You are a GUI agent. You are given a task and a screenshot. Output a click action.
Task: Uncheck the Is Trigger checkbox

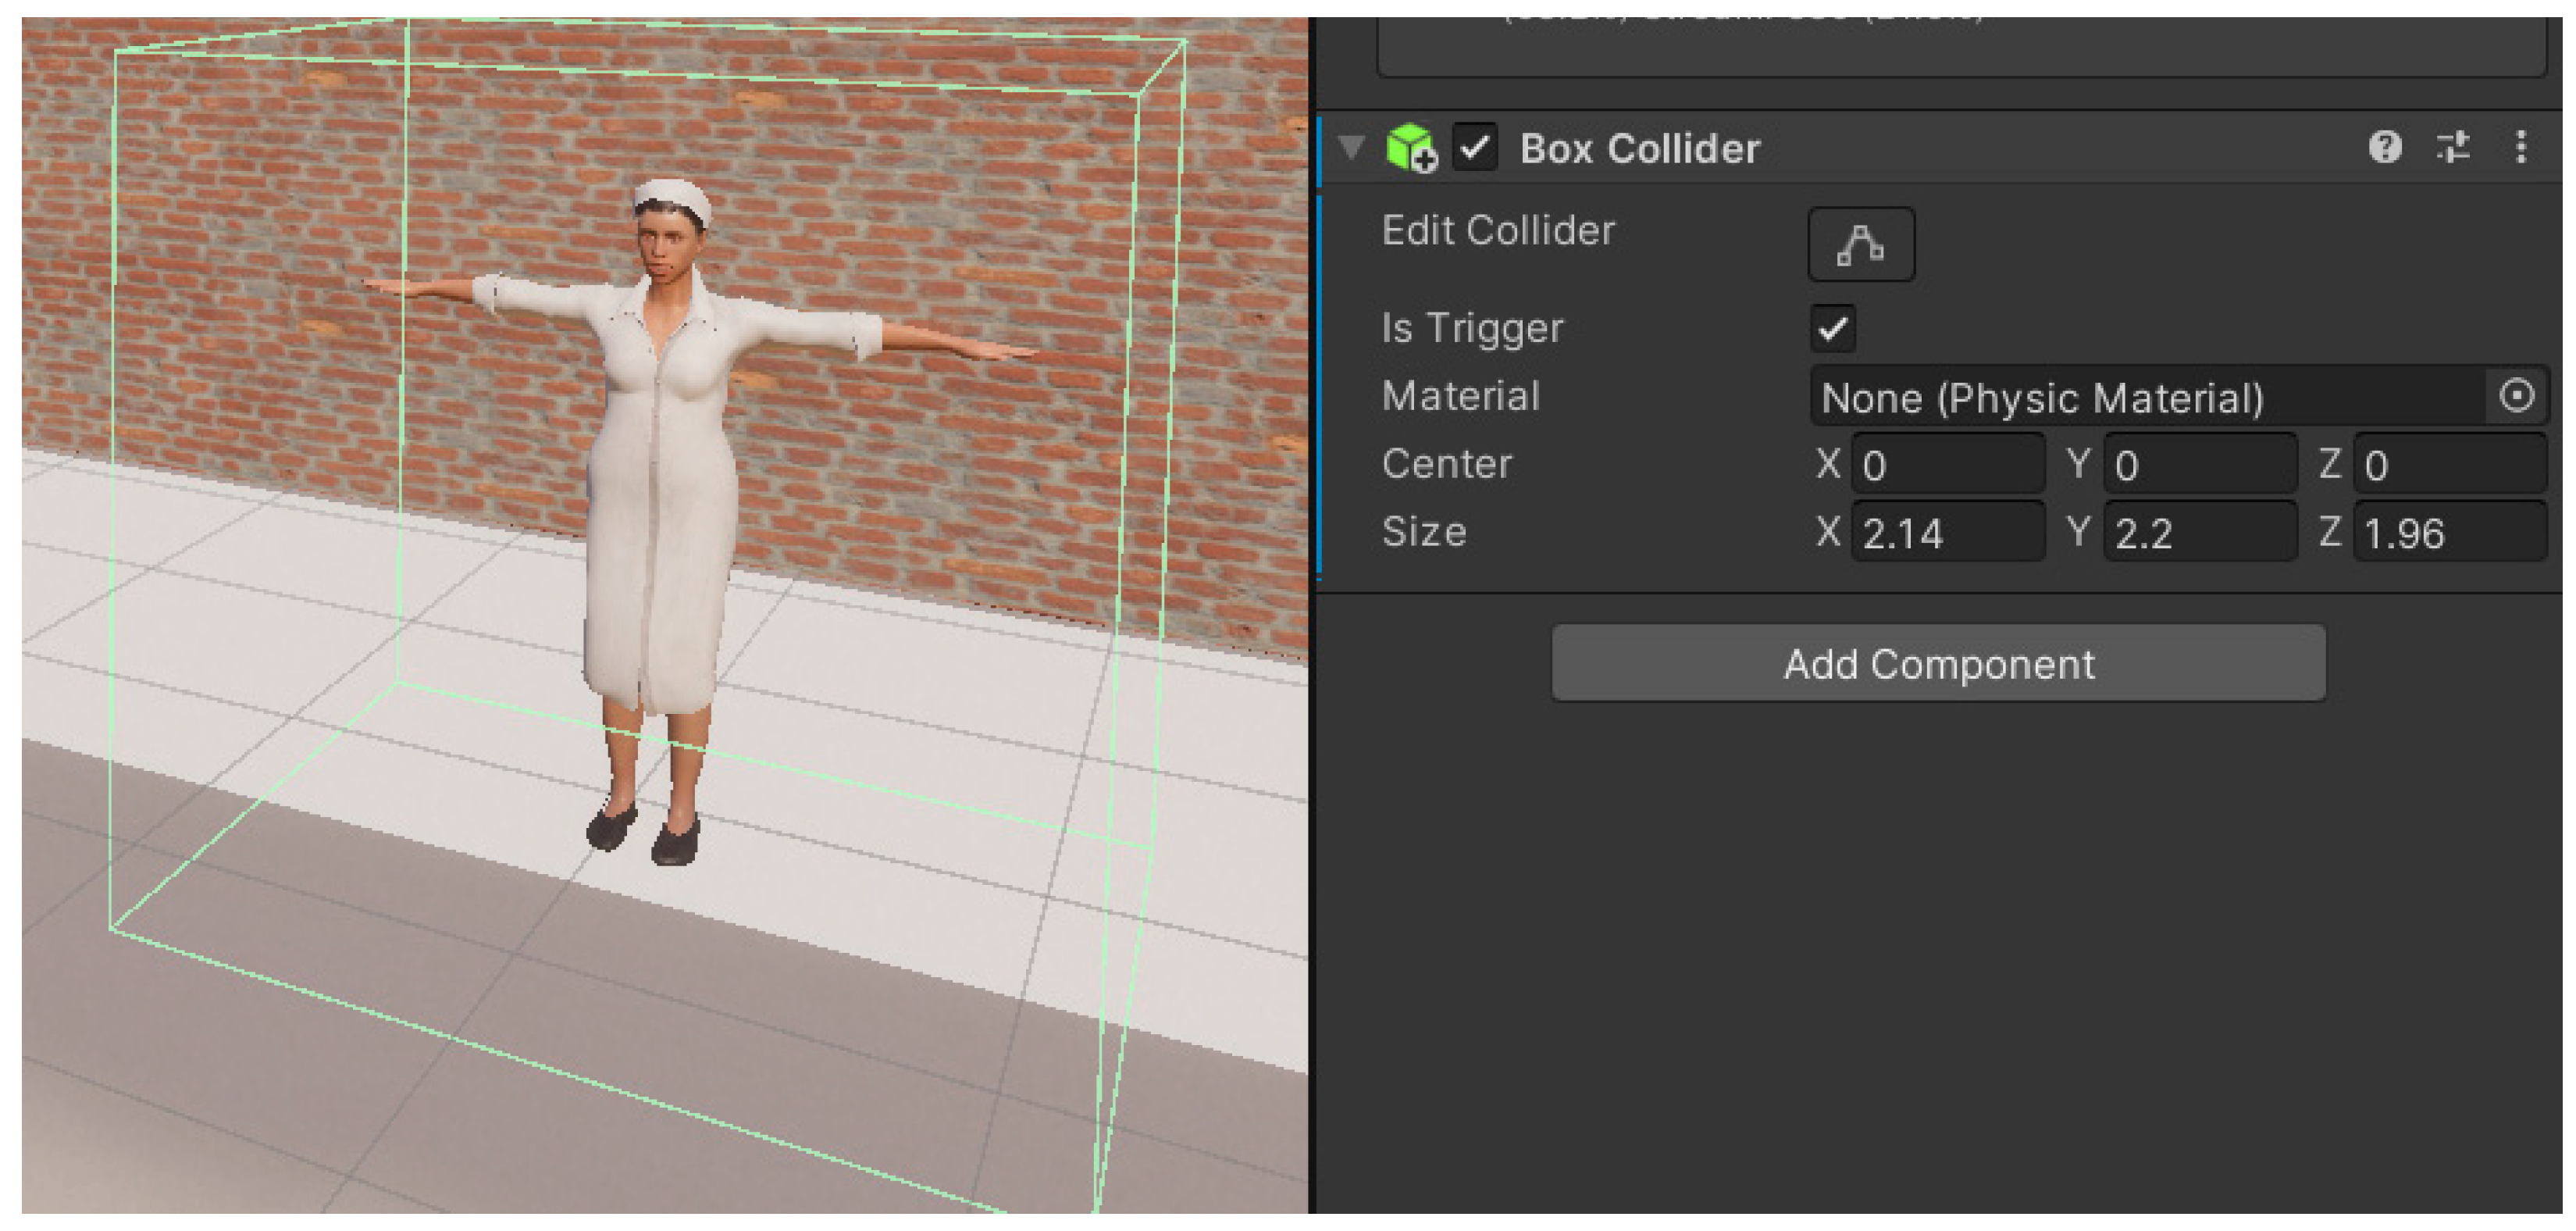[1832, 328]
